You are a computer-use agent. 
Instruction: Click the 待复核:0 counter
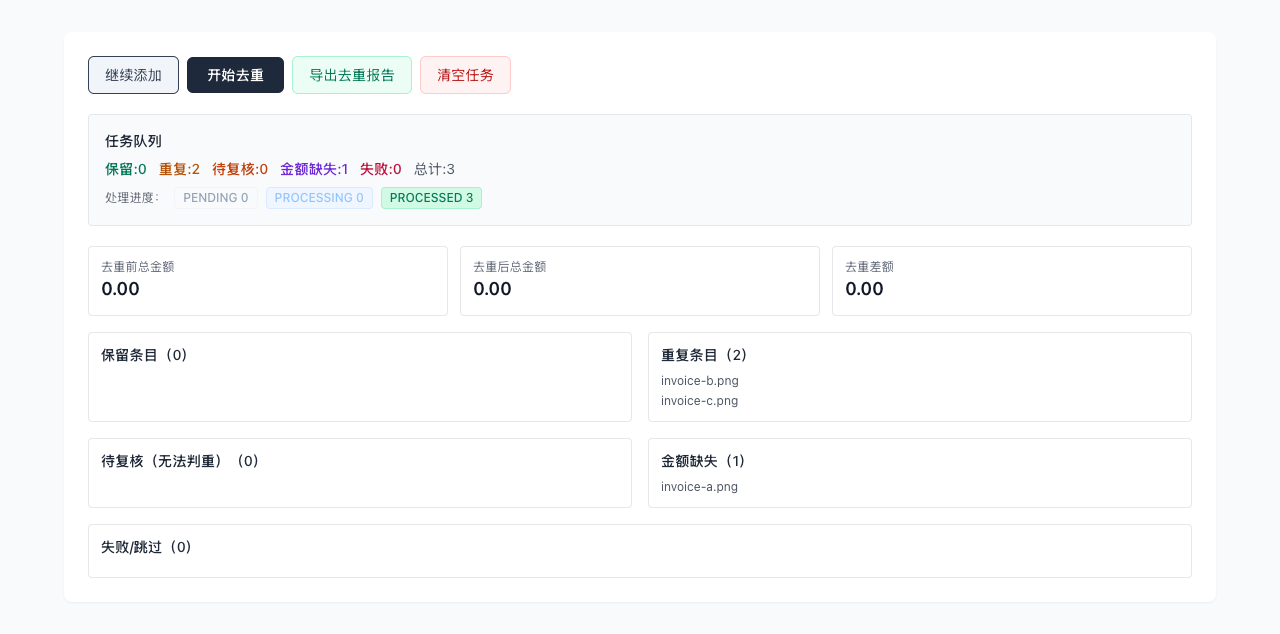tap(240, 169)
